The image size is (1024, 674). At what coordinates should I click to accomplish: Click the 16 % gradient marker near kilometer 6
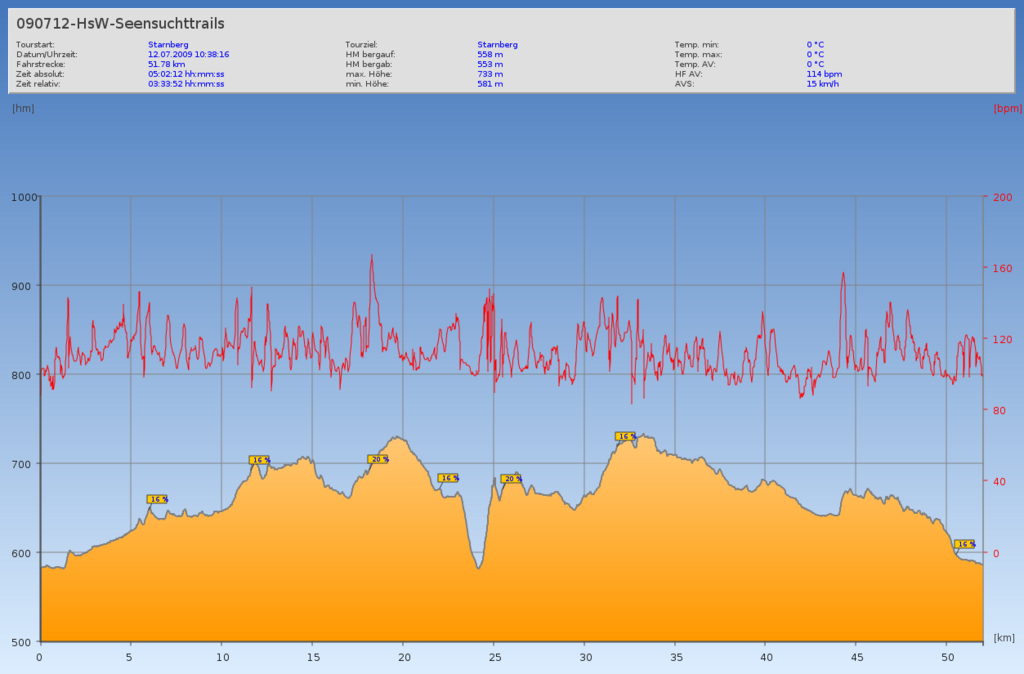[157, 499]
